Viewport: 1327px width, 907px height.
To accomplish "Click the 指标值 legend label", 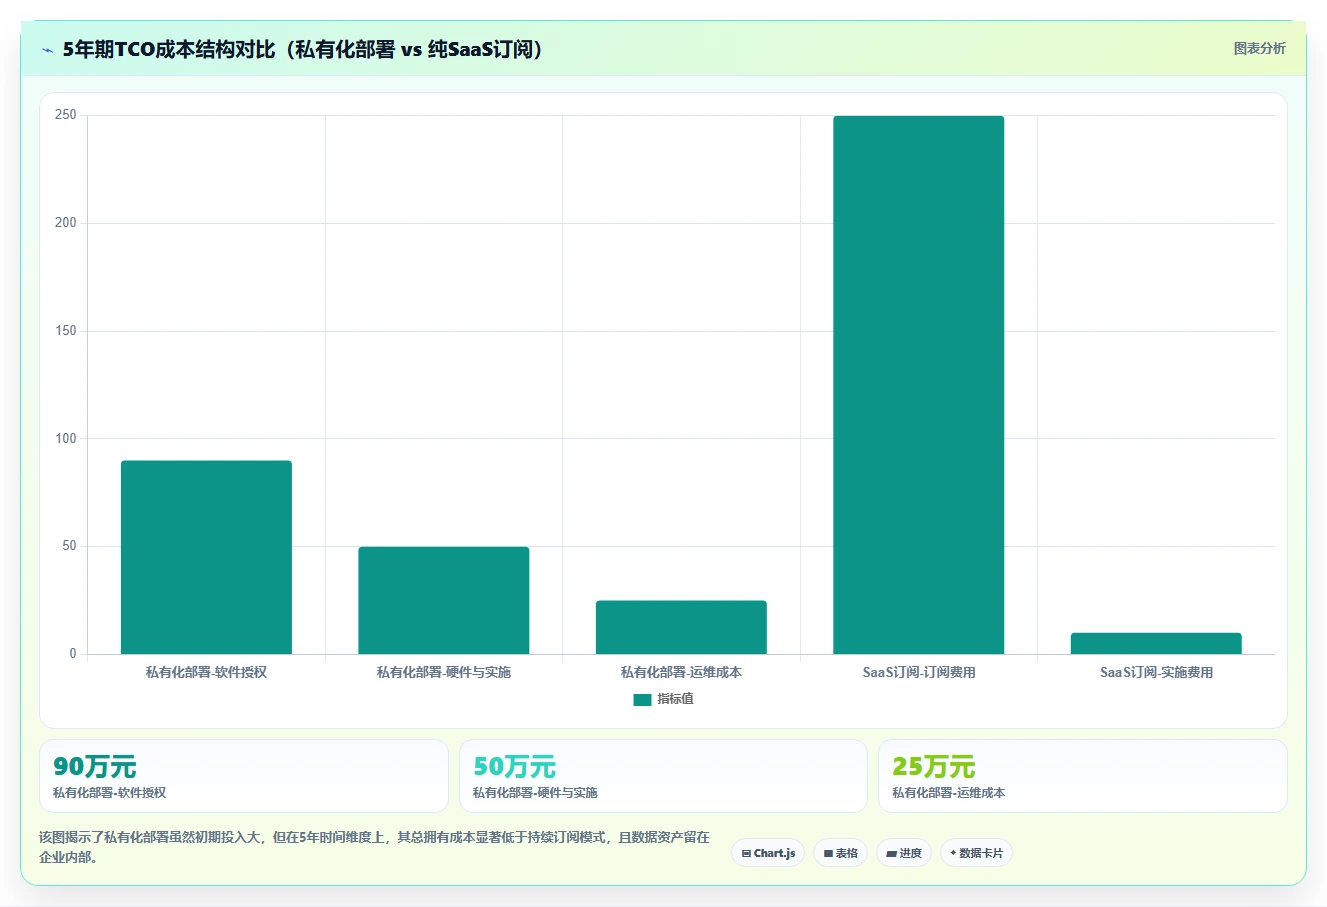I will tap(675, 699).
